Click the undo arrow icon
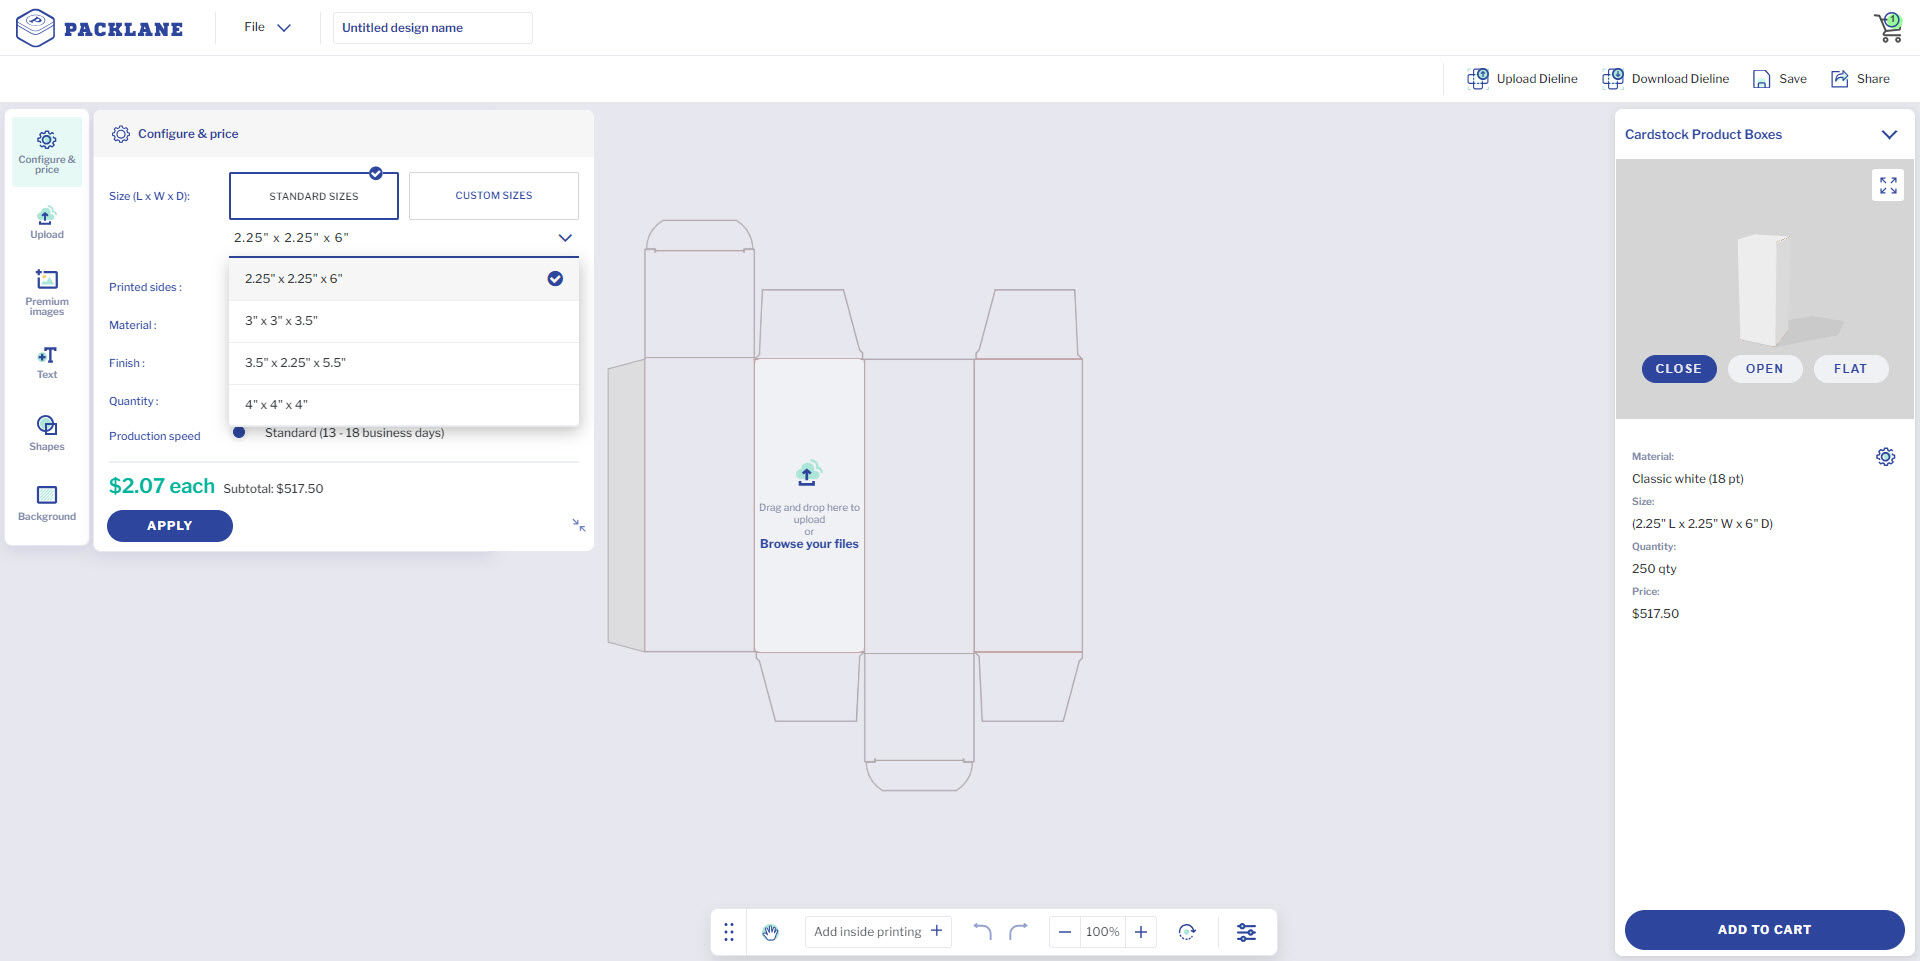 tap(982, 932)
